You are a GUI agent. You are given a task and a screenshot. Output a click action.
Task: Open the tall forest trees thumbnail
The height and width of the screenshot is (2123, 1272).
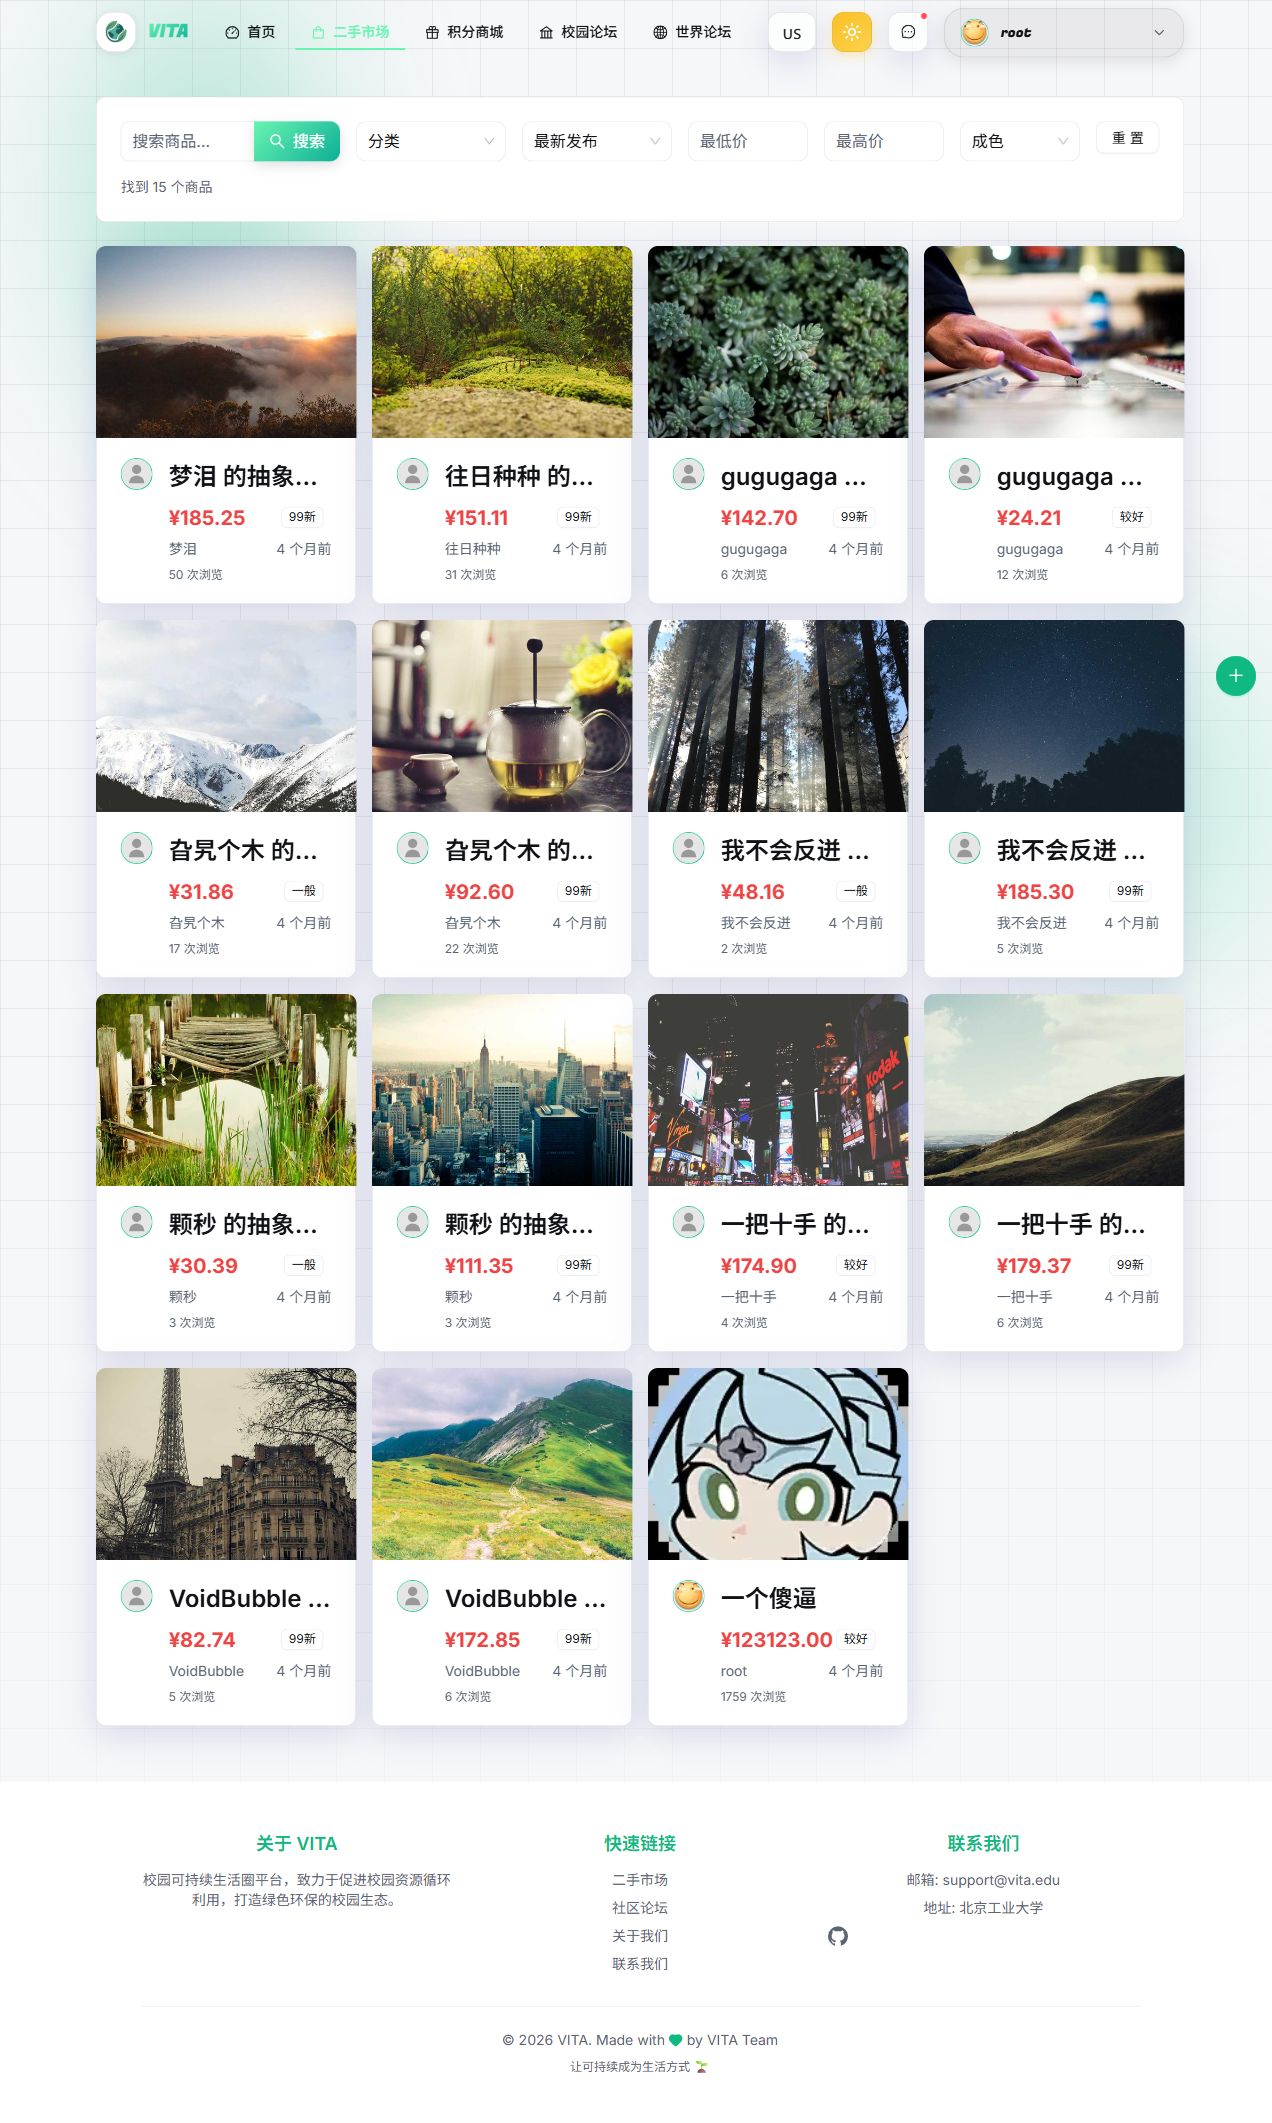tap(778, 716)
